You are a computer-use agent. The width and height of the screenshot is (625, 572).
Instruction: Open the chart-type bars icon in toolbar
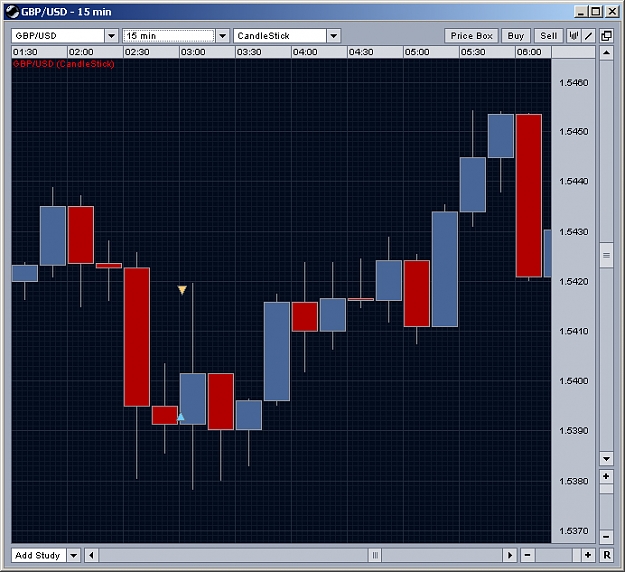pos(574,36)
